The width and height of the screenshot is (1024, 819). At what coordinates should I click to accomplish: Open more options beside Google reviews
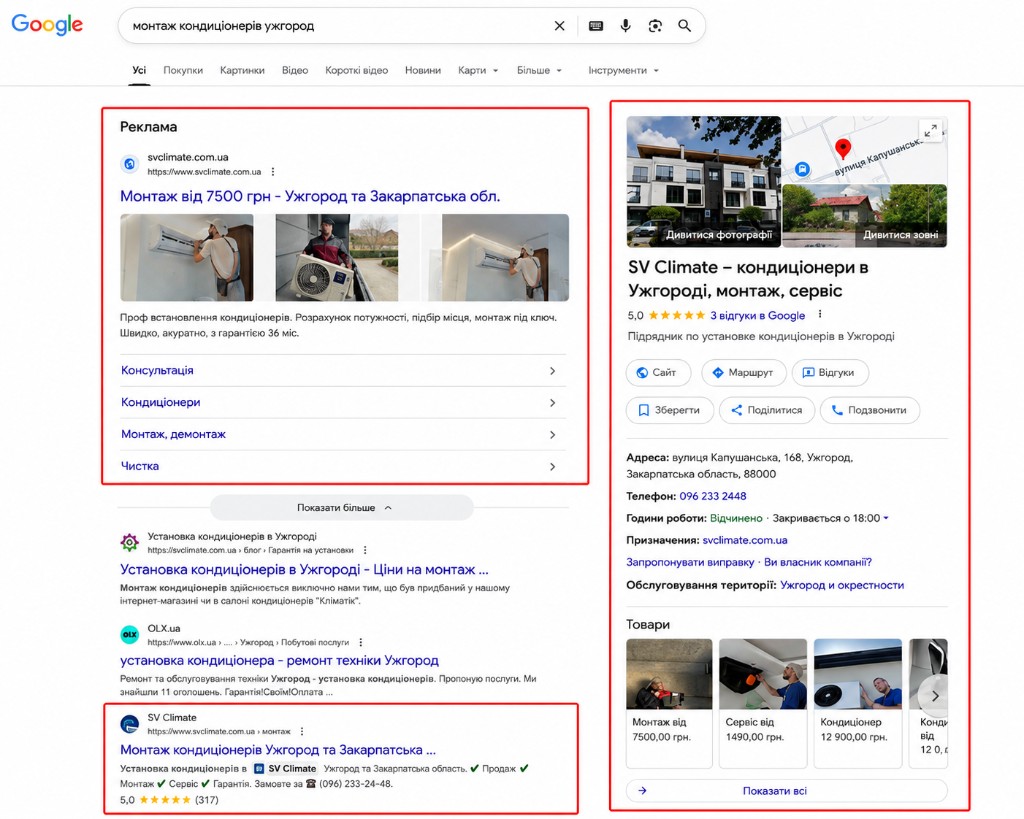pos(820,315)
